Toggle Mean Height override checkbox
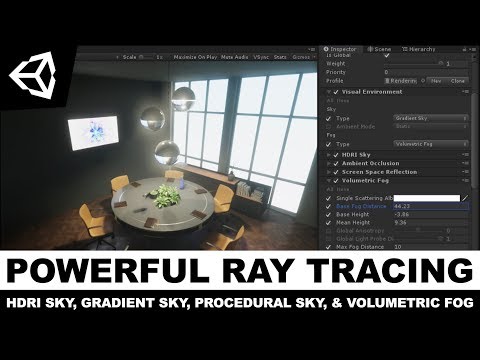The height and width of the screenshot is (360, 480). [329, 222]
